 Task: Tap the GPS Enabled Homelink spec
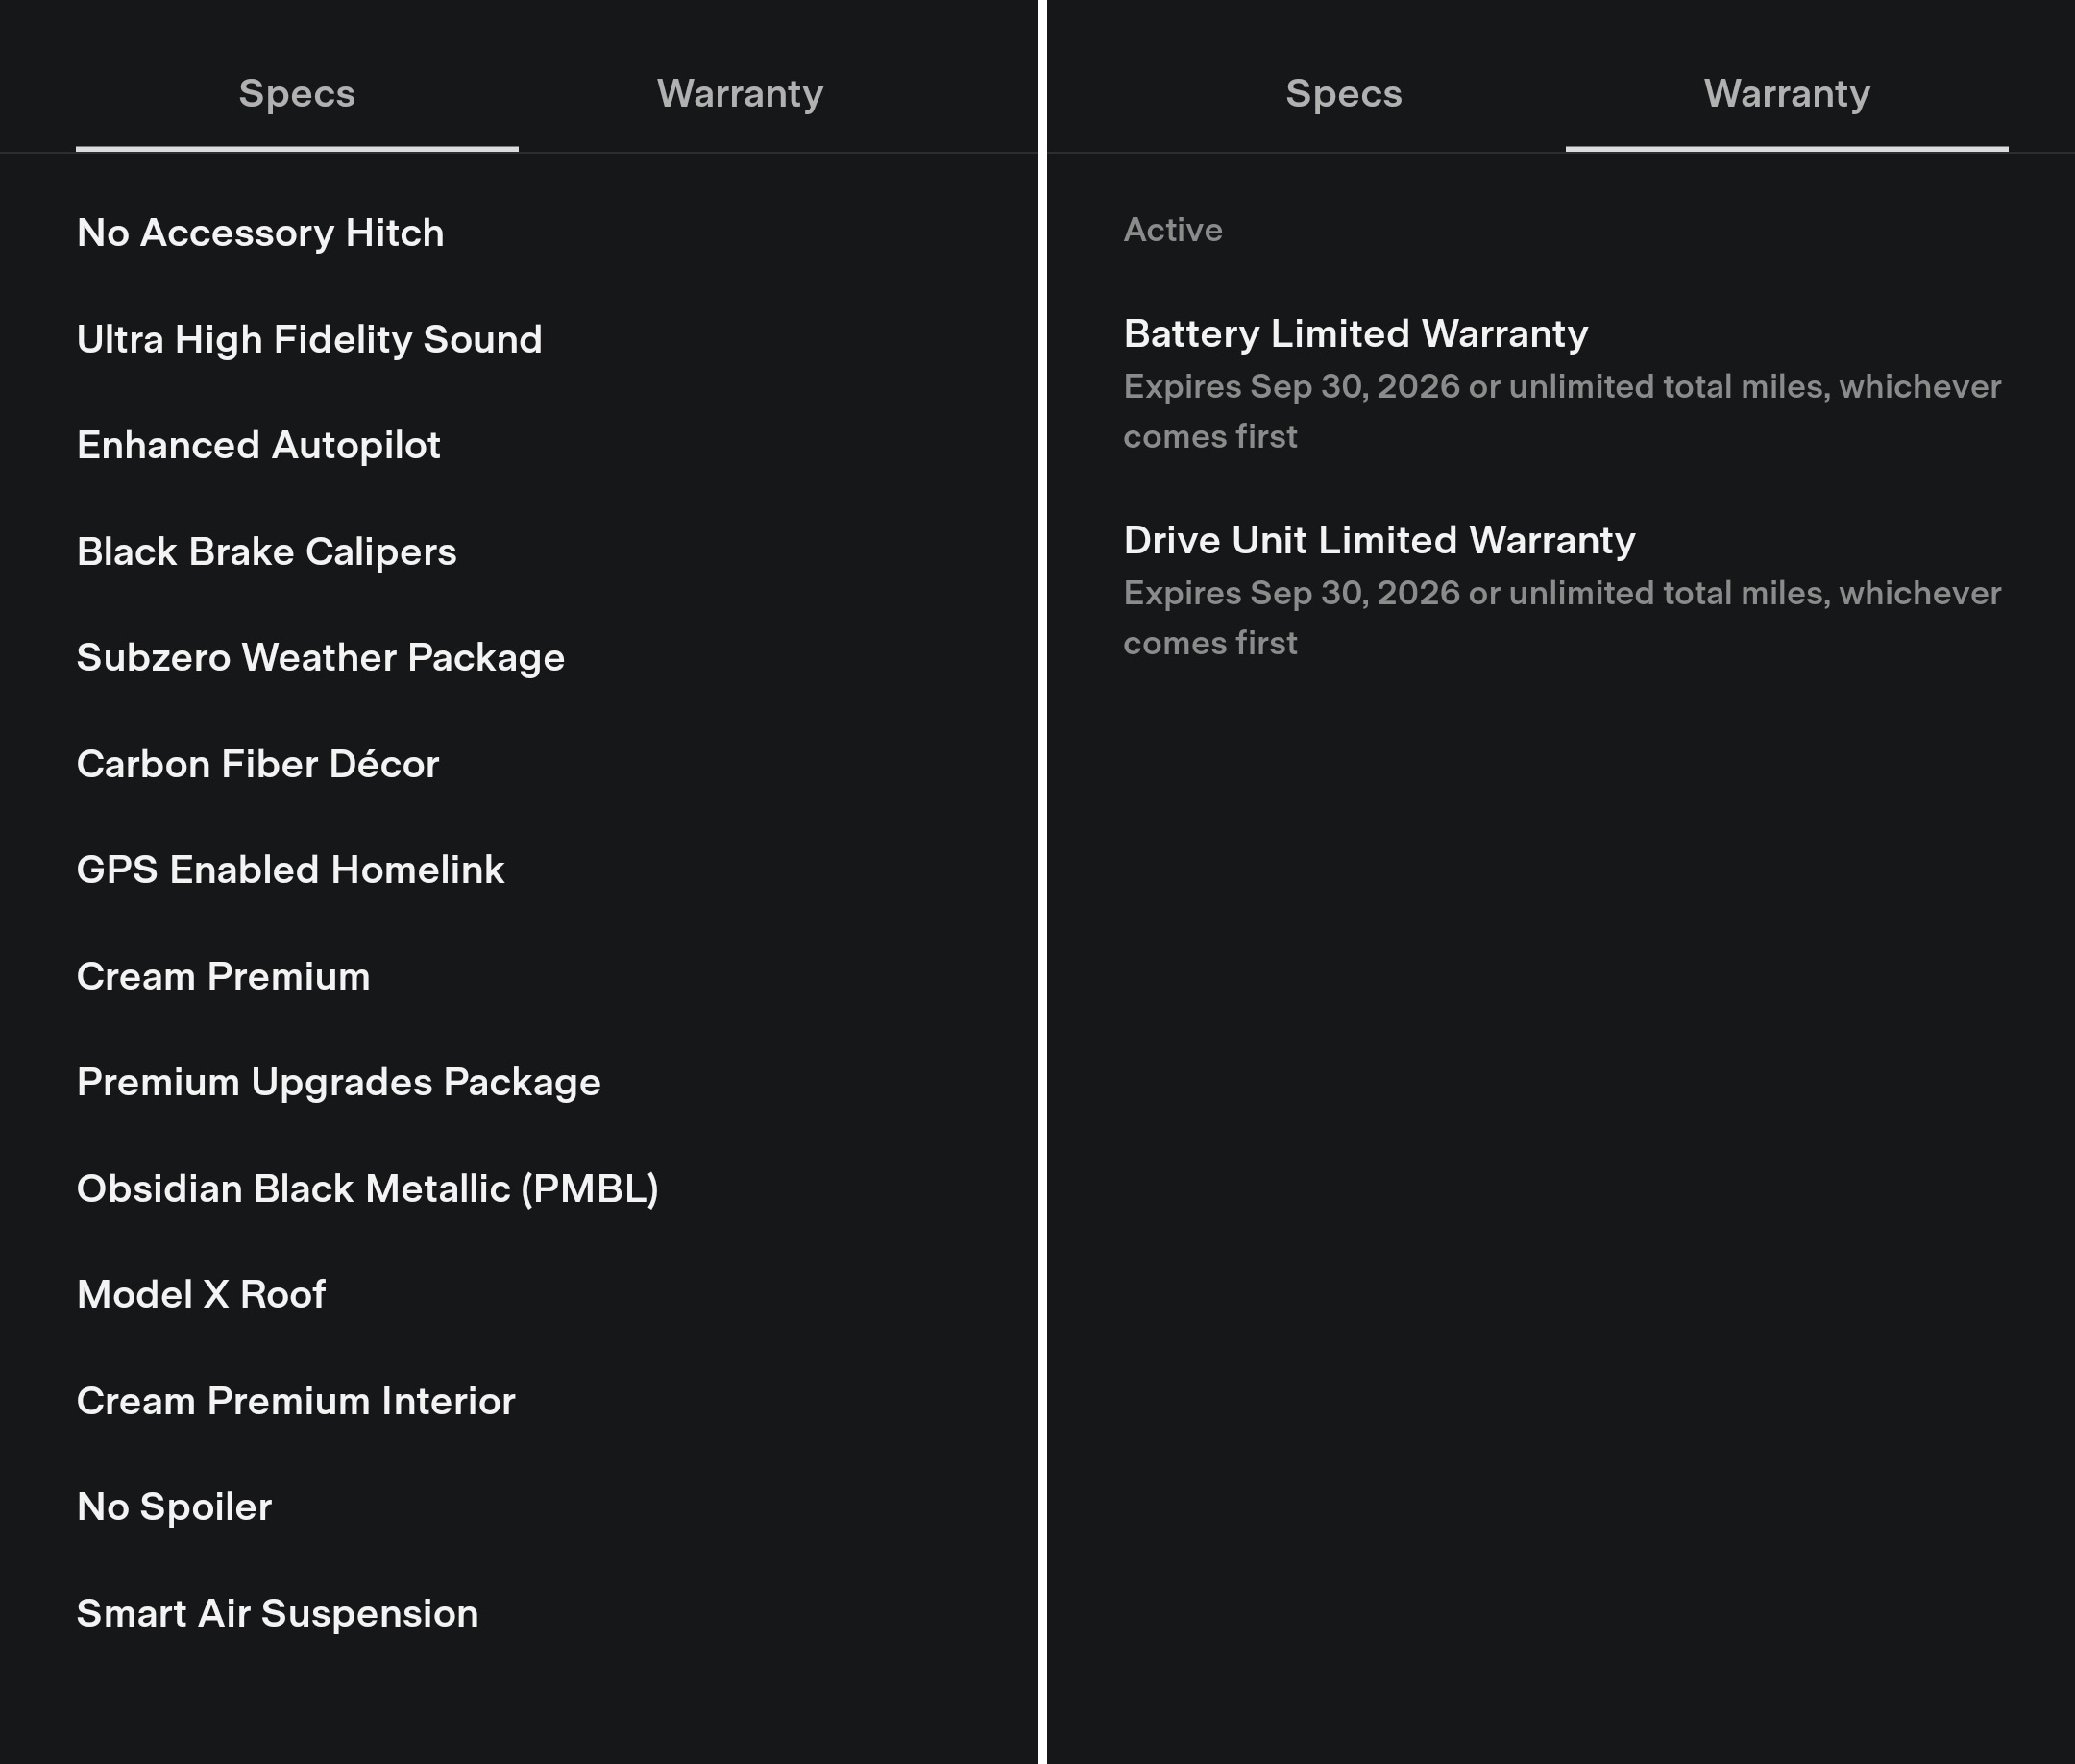(290, 870)
